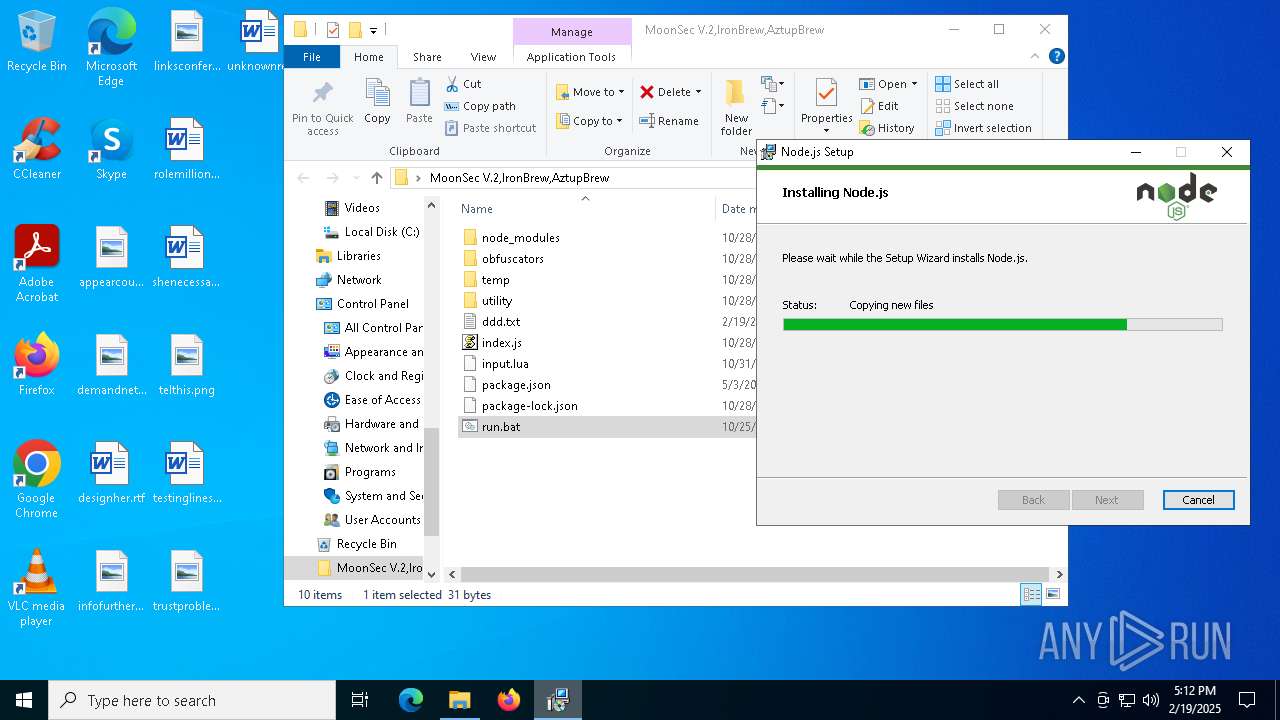This screenshot has width=1280, height=720.
Task: Select Google Chrome desktop shortcut
Action: [36, 480]
